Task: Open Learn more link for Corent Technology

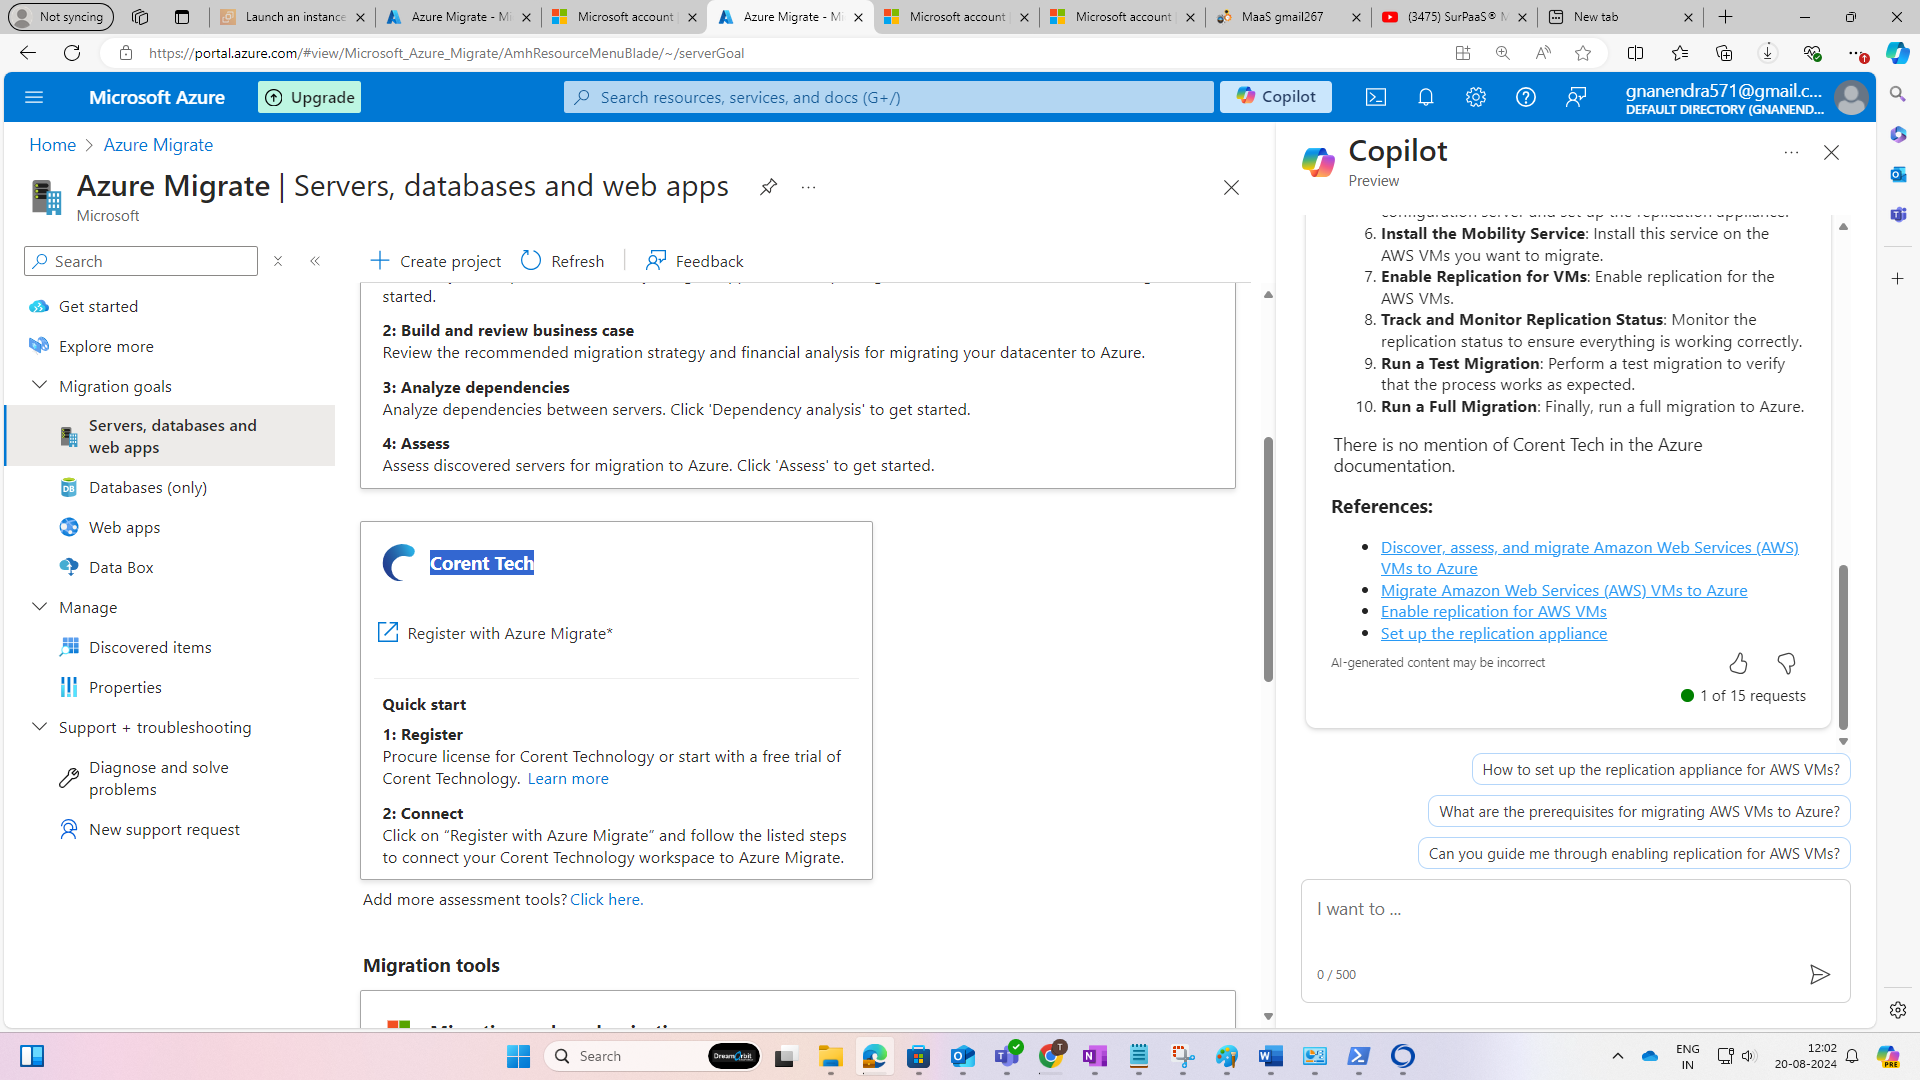Action: pos(567,778)
